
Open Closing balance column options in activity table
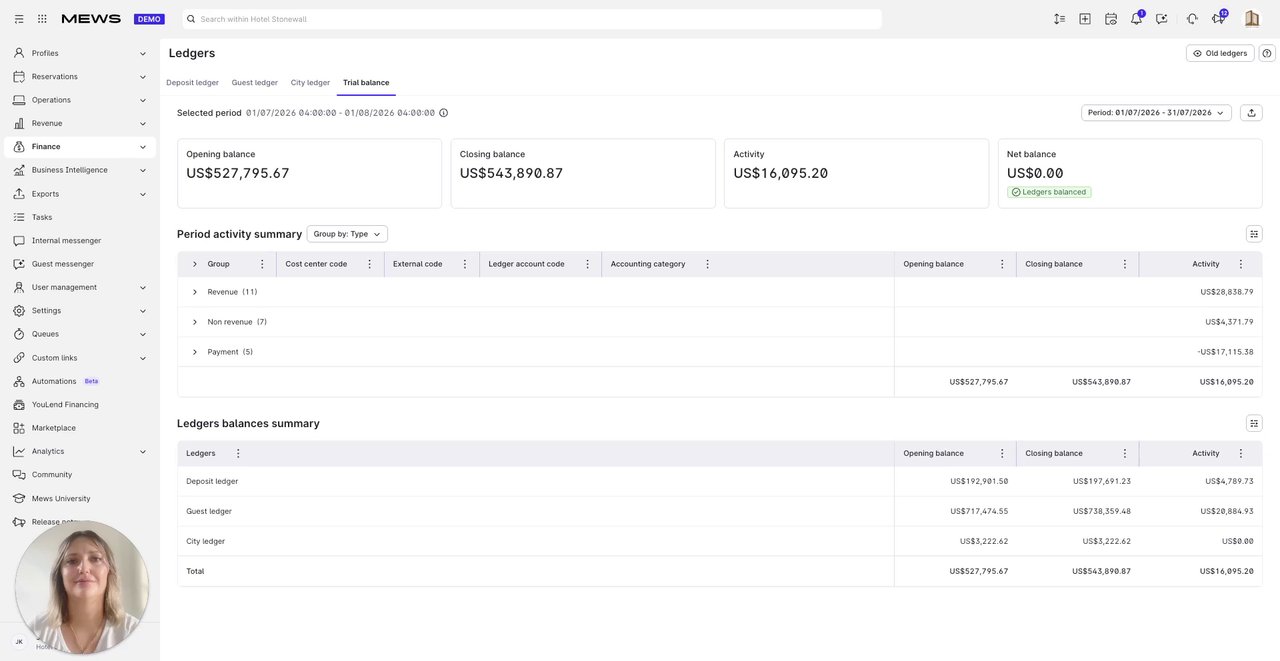pos(1125,264)
